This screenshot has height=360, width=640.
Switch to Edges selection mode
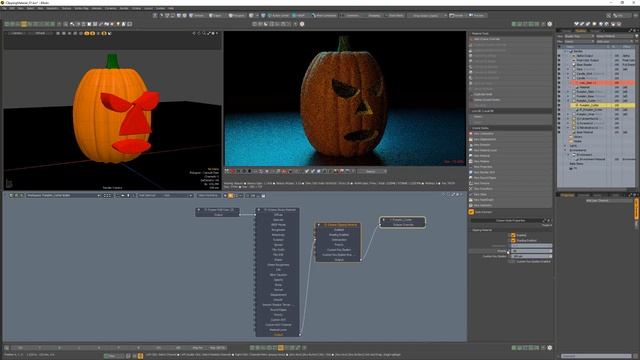[x=215, y=16]
